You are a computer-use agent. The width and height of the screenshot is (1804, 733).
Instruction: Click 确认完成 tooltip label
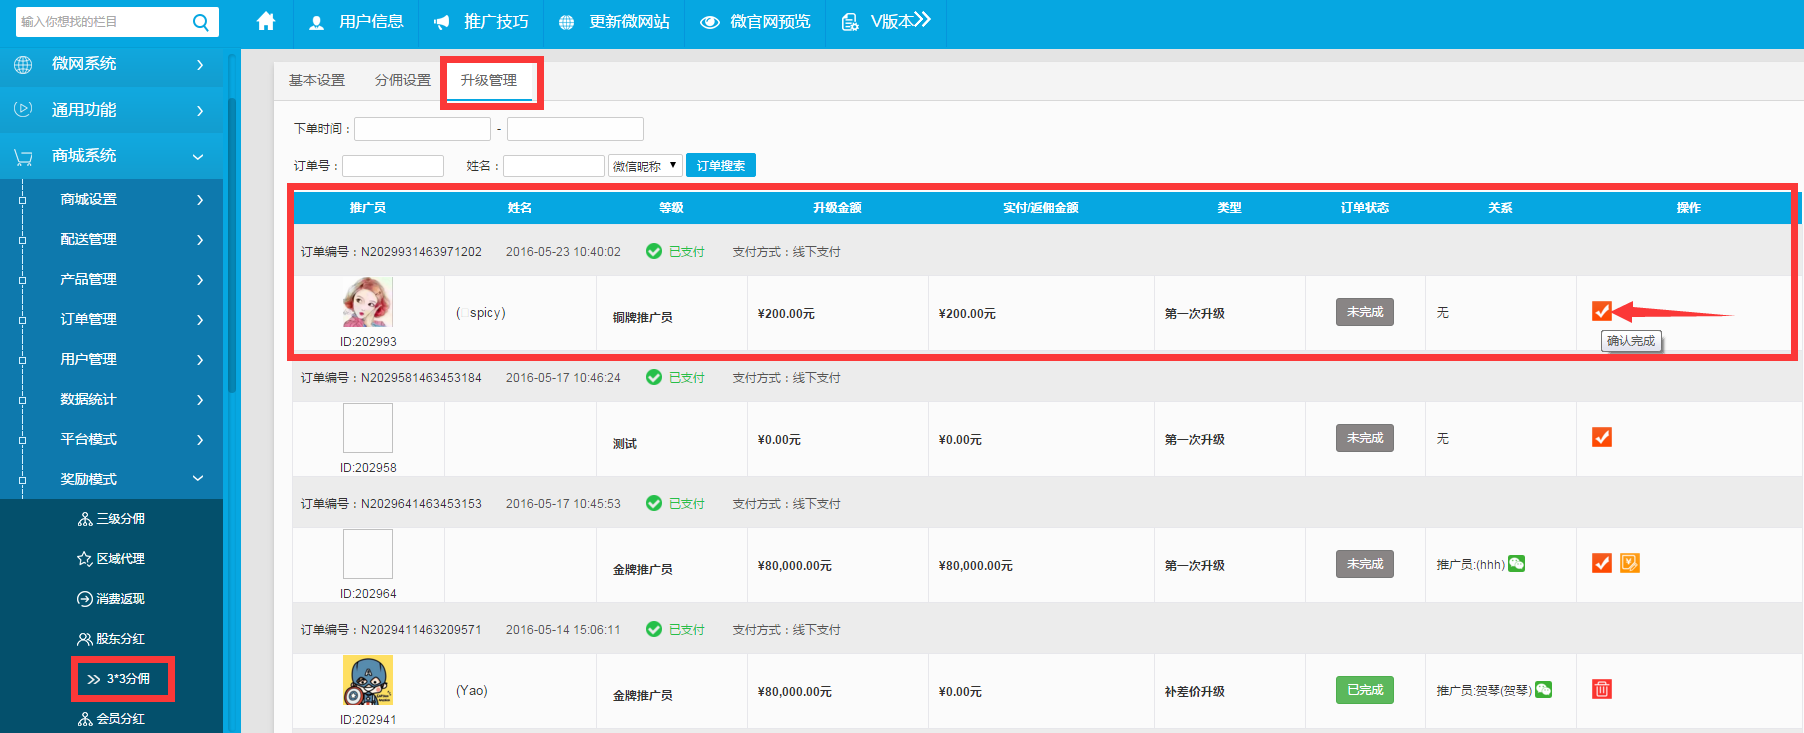pyautogui.click(x=1631, y=341)
